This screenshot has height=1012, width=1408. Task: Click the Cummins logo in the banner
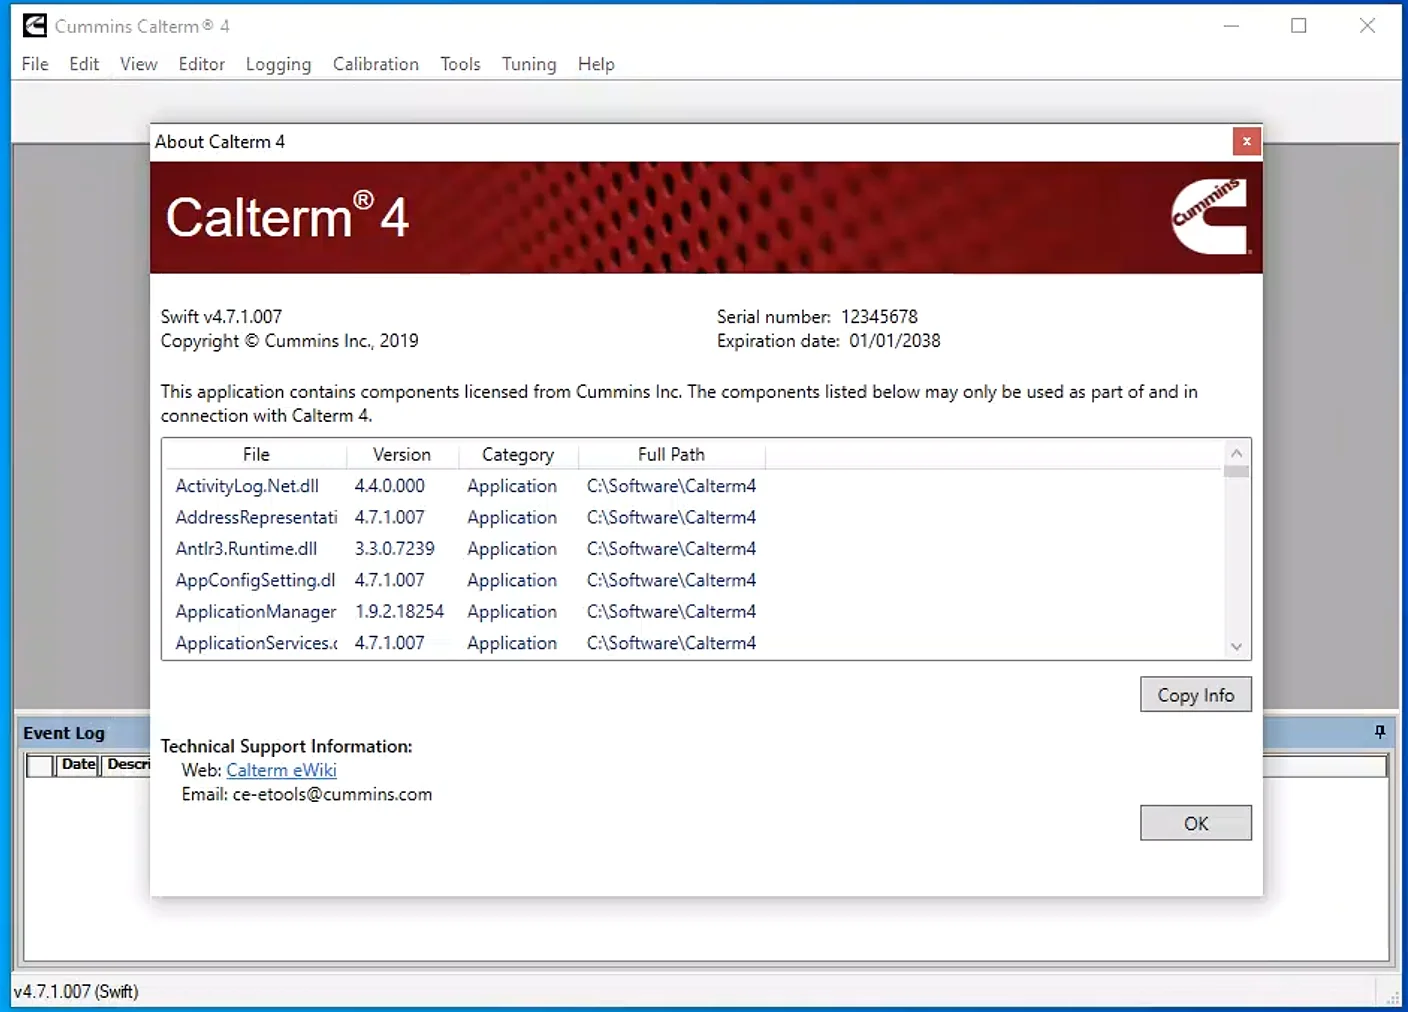point(1210,216)
